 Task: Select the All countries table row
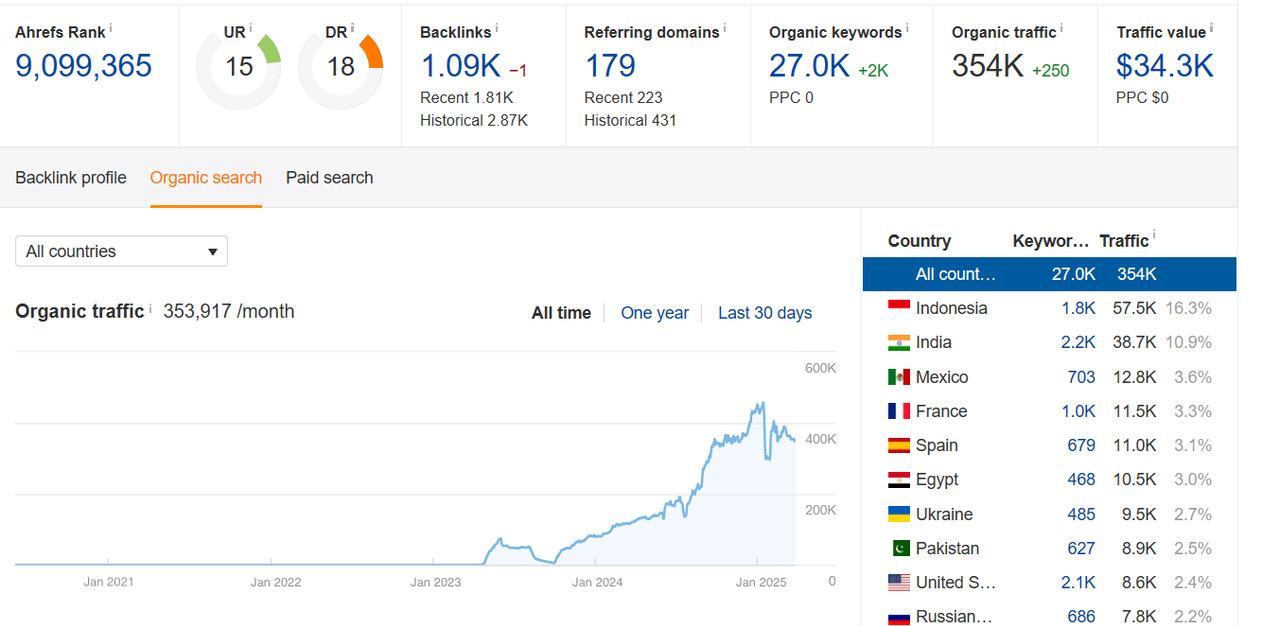pyautogui.click(x=1049, y=274)
